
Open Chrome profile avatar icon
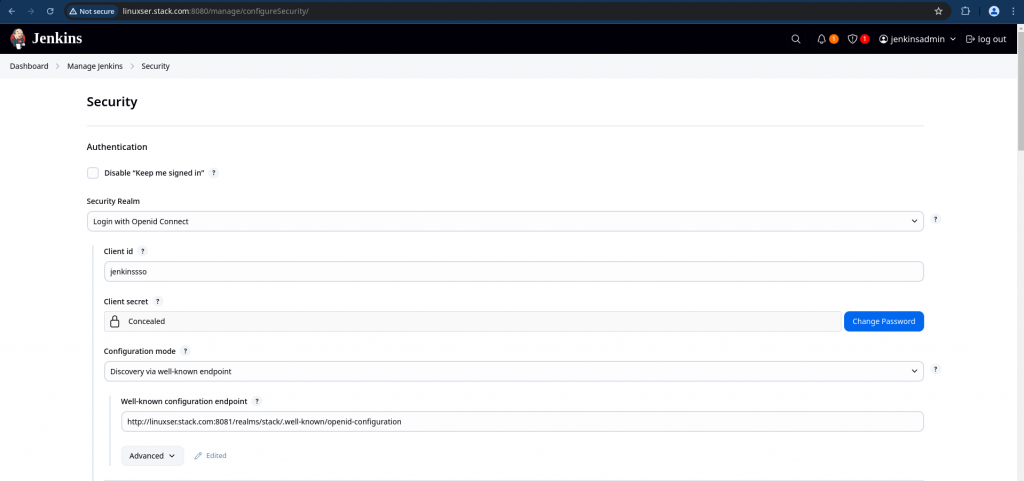[x=994, y=11]
